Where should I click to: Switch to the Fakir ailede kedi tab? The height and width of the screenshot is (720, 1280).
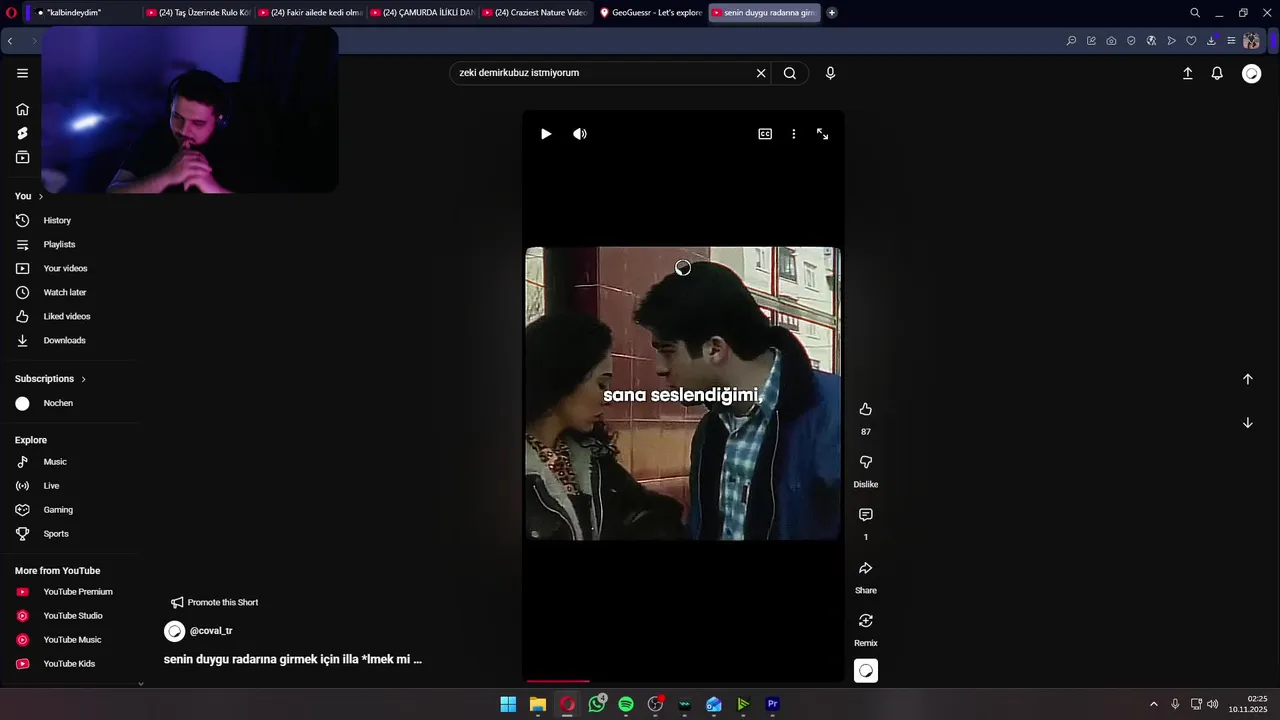(x=309, y=13)
